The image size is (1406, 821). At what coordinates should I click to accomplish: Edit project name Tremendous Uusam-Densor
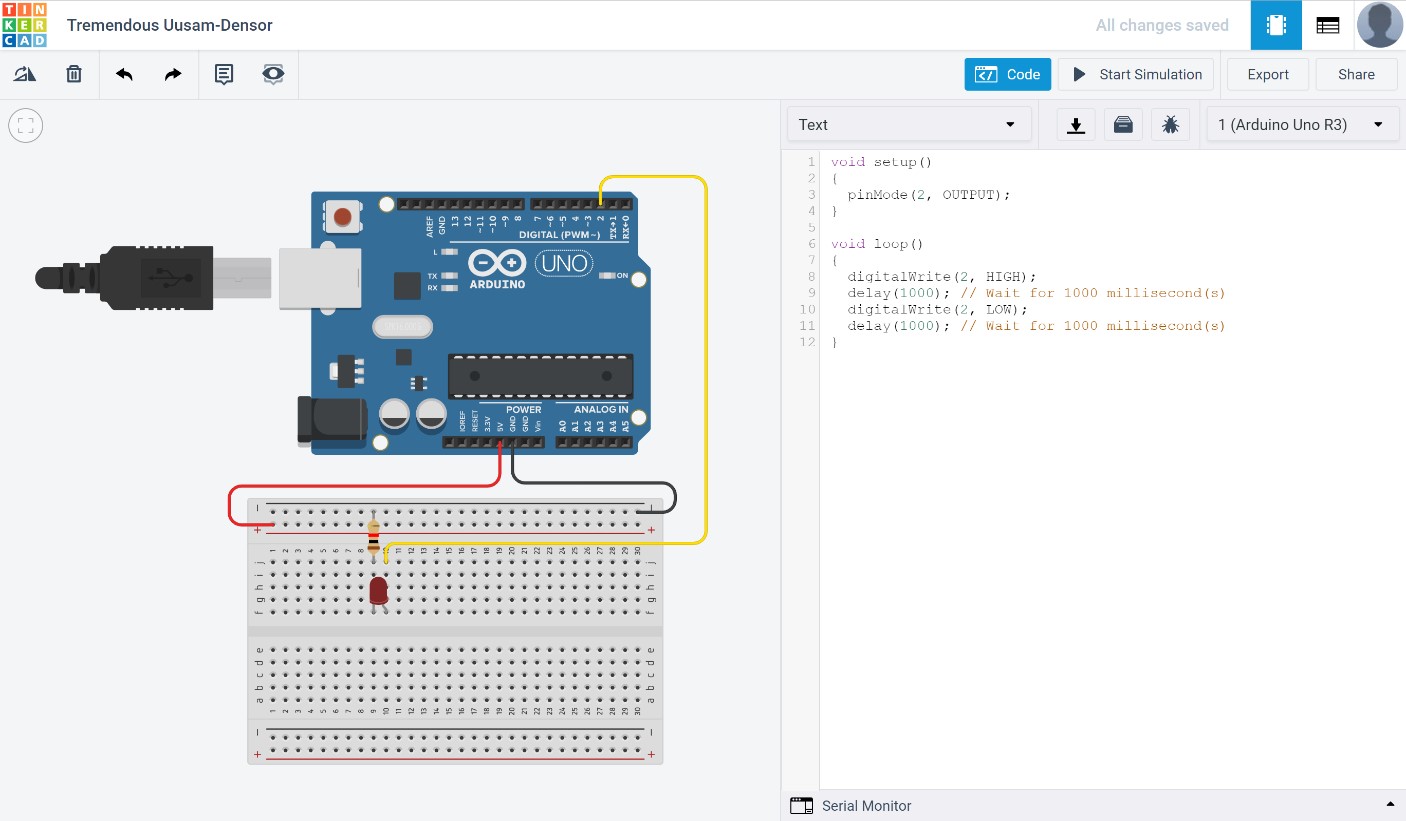[170, 25]
